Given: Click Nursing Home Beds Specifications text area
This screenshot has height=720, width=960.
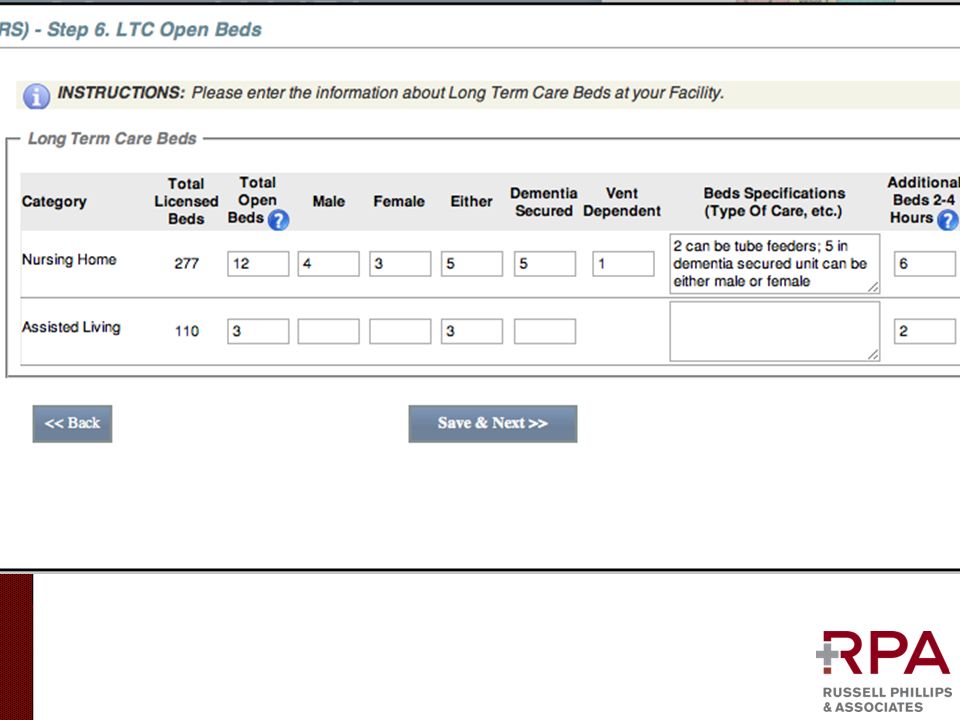Looking at the screenshot, I should coord(775,264).
